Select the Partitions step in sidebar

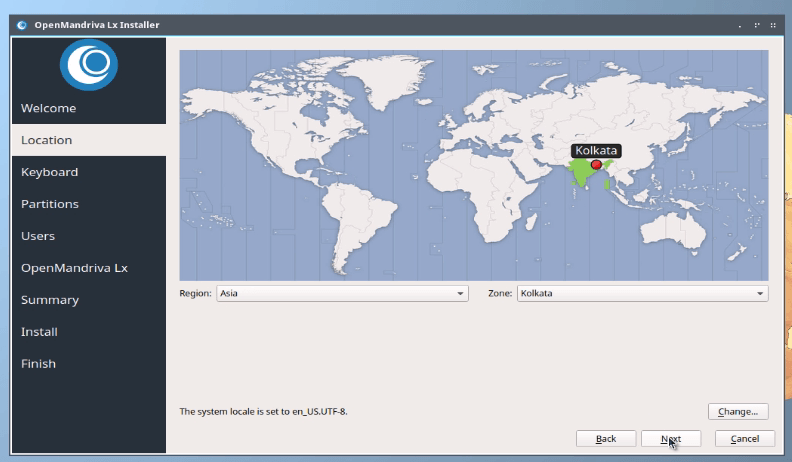point(89,204)
